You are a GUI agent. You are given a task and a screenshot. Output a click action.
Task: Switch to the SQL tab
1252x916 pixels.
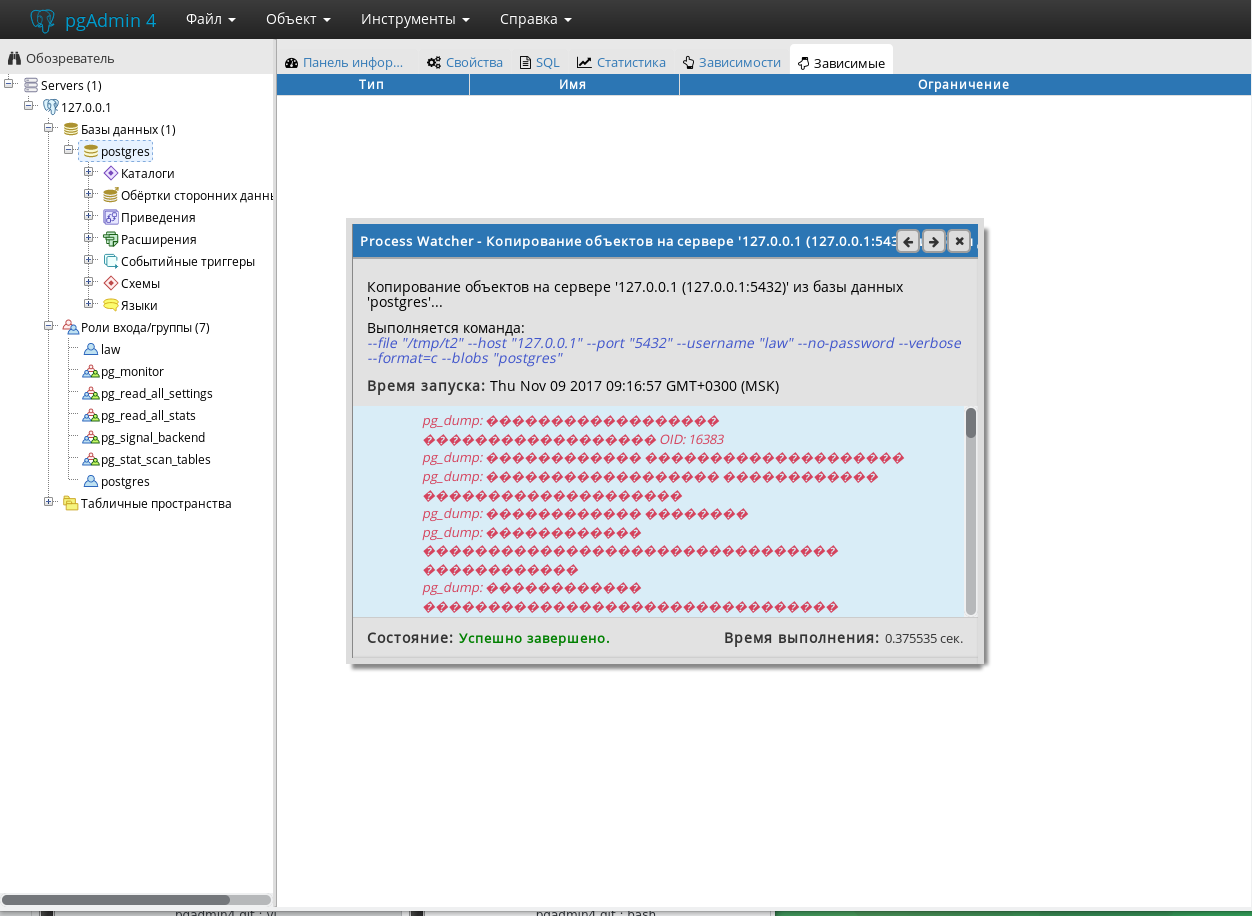pyautogui.click(x=540, y=62)
